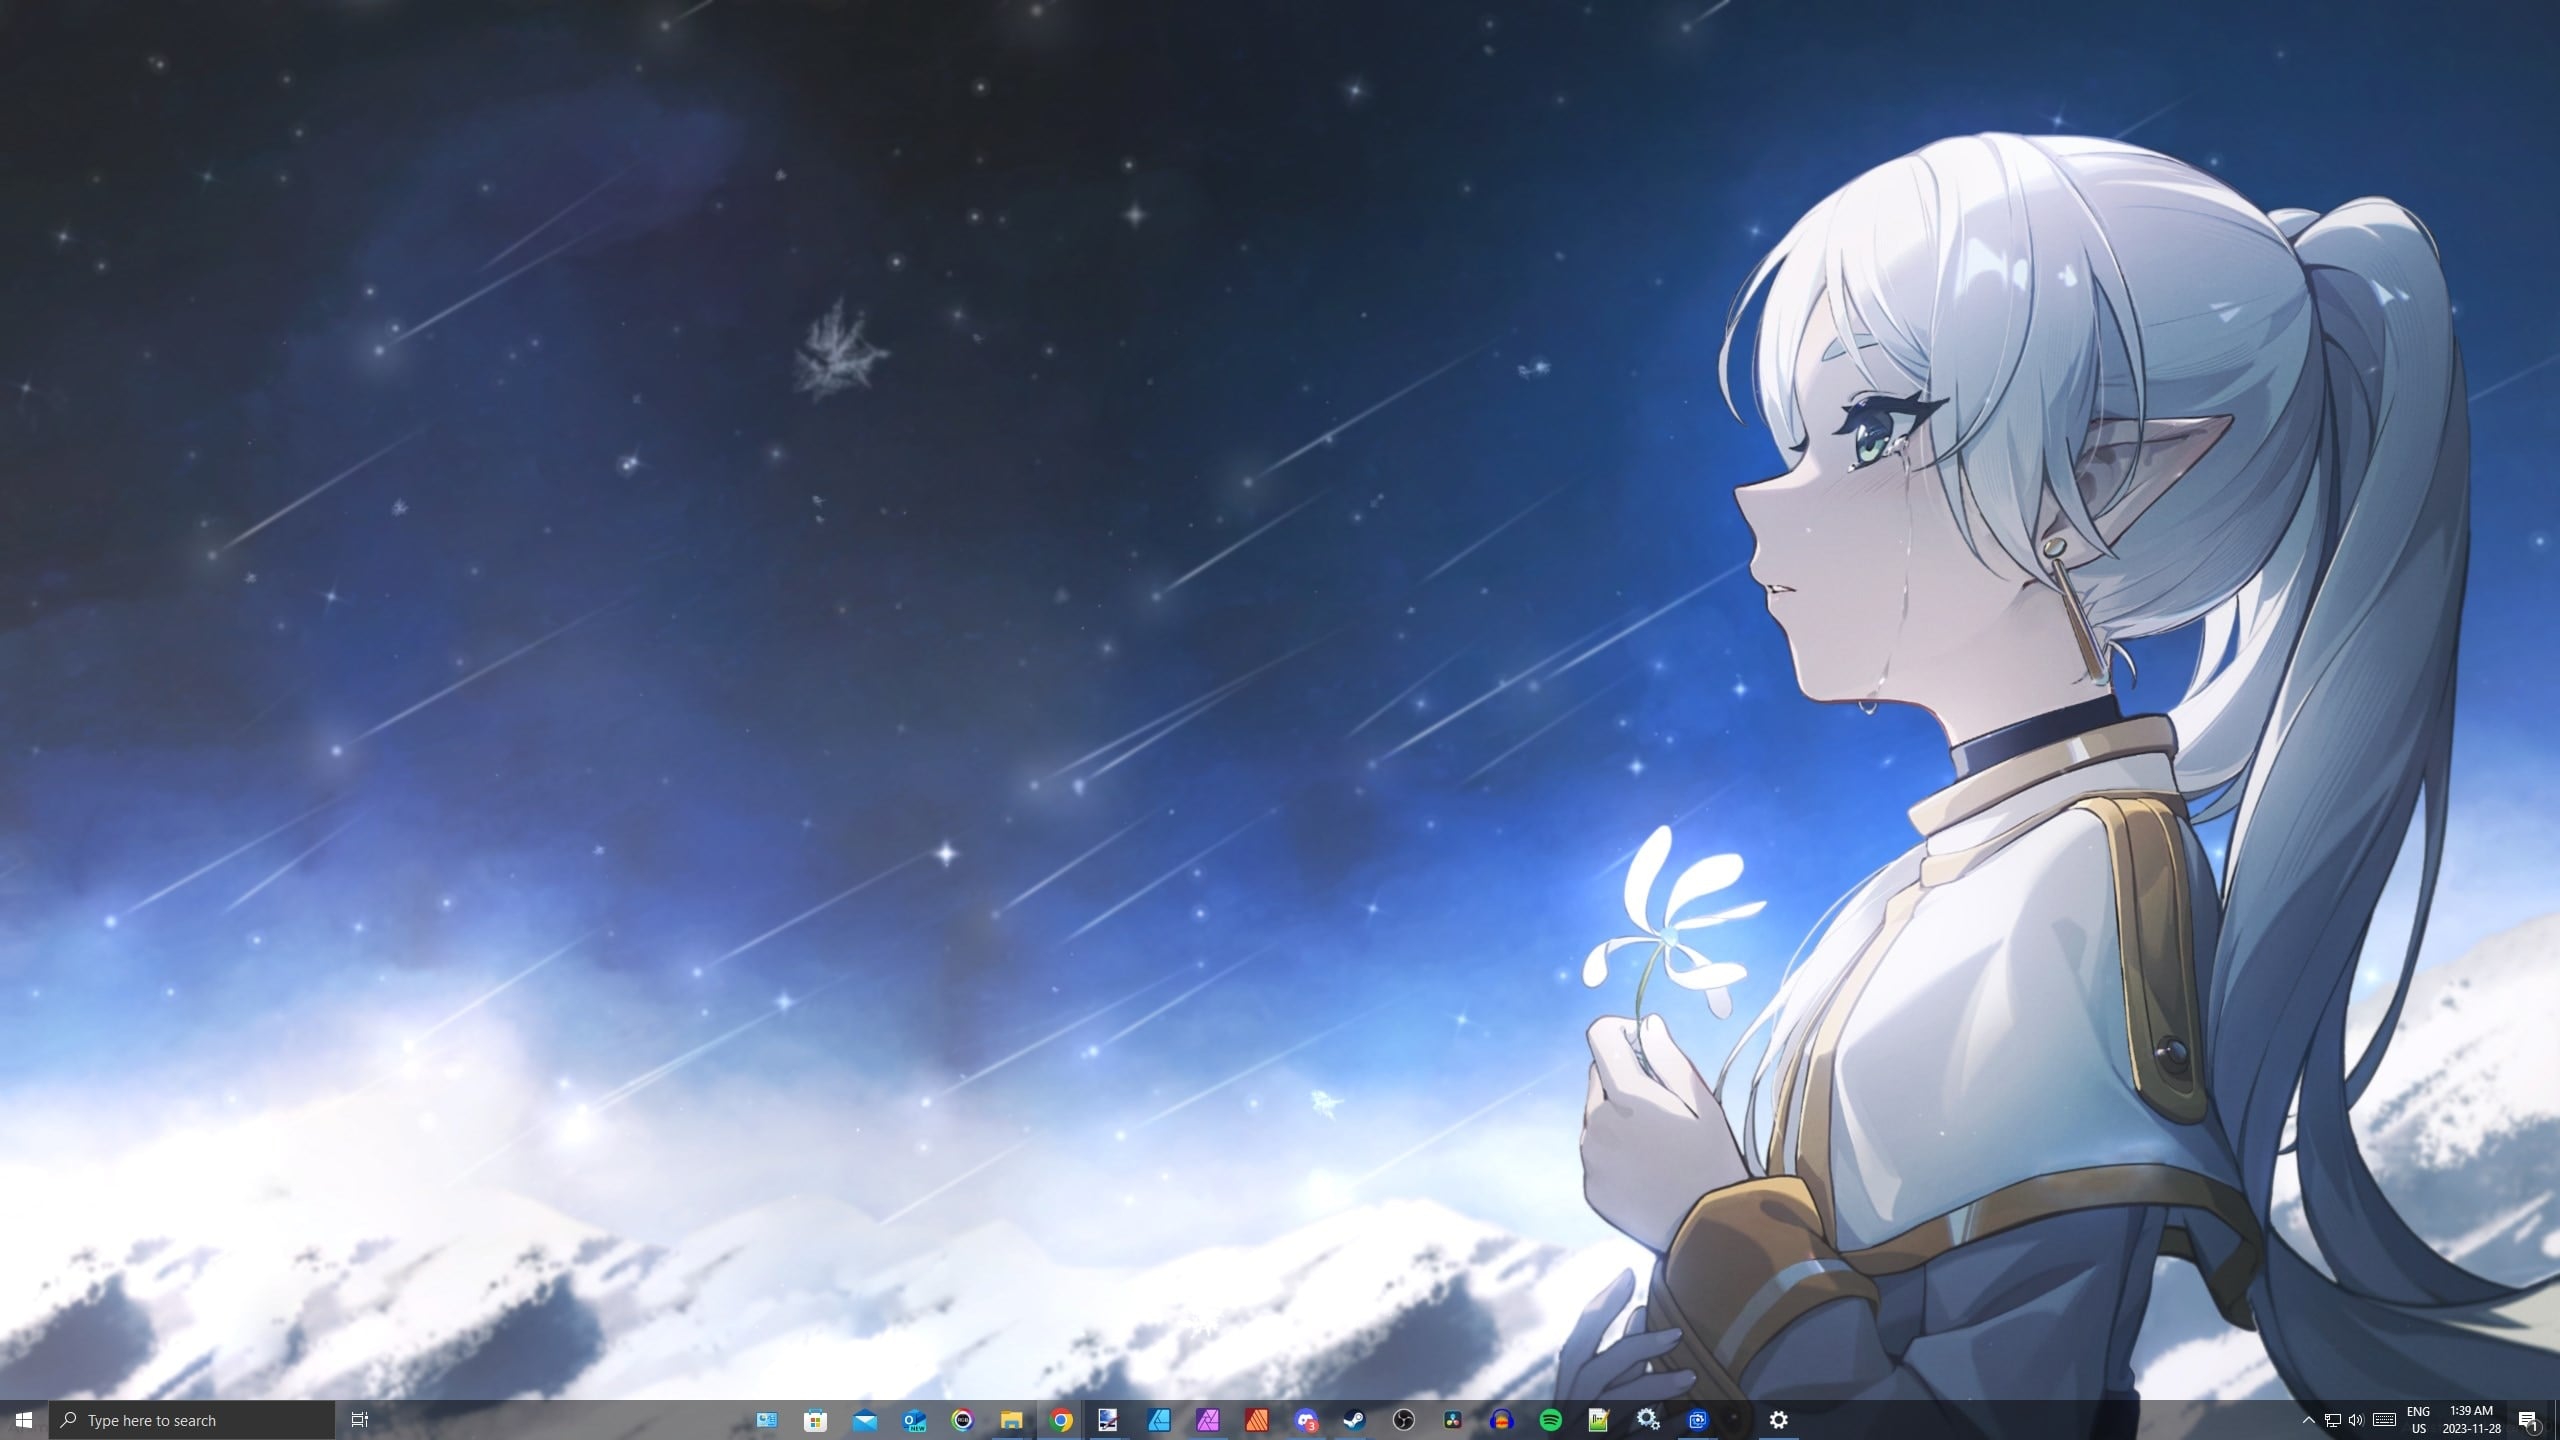Open Affinity Photo
This screenshot has height=1440, width=2560.
(1208, 1420)
